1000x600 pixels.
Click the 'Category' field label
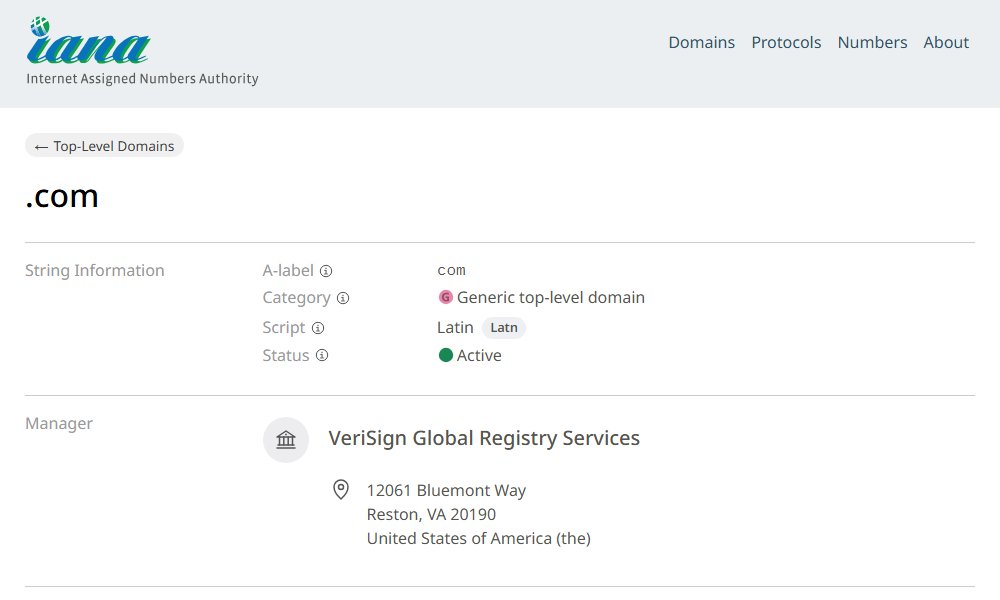pyautogui.click(x=297, y=298)
